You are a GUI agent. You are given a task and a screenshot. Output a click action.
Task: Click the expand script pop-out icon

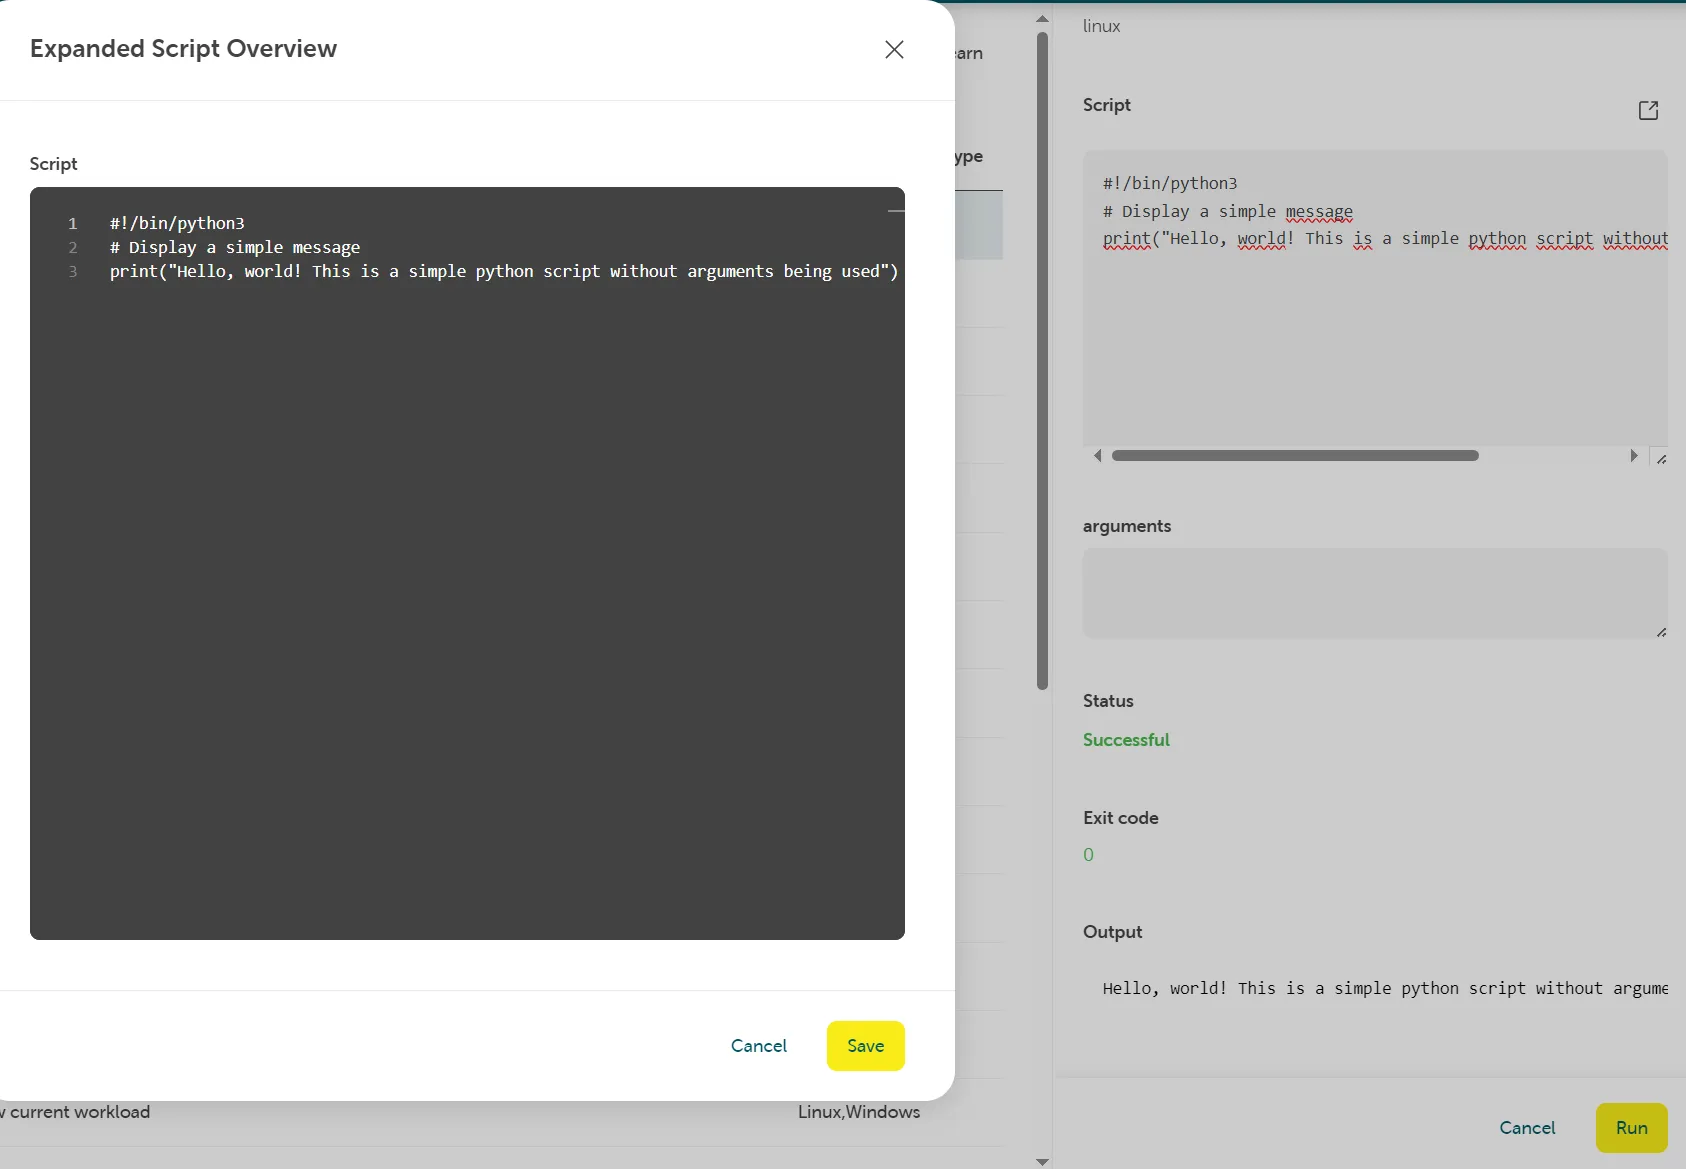coord(1648,110)
